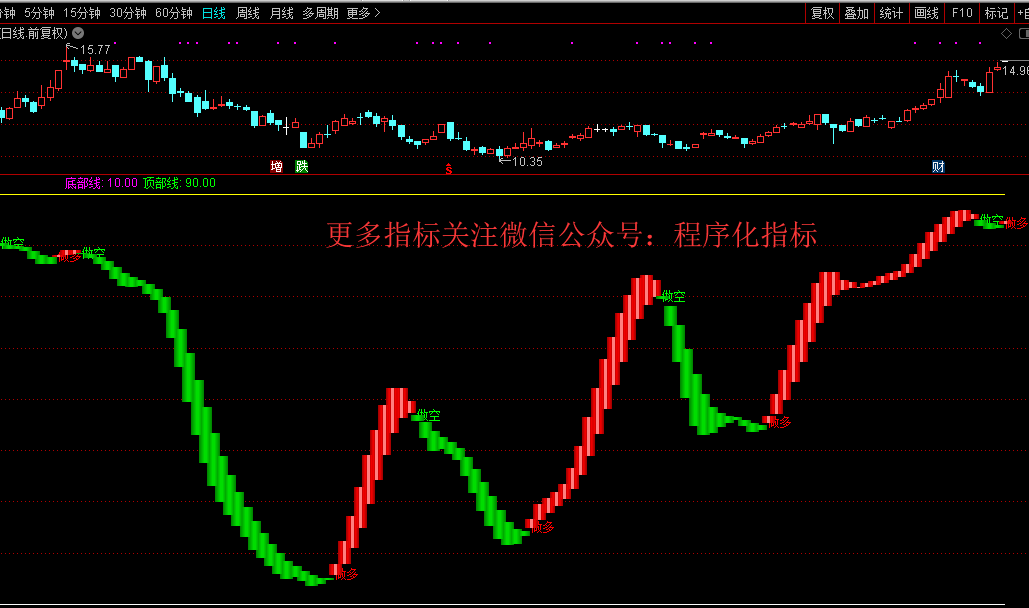Click the 做多 signal at the lowest trough
The image size is (1029, 608).
[346, 574]
